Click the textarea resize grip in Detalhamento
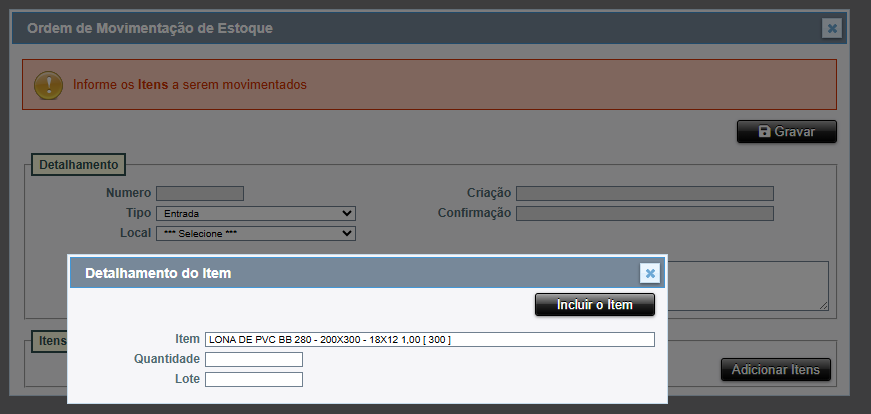 823,305
